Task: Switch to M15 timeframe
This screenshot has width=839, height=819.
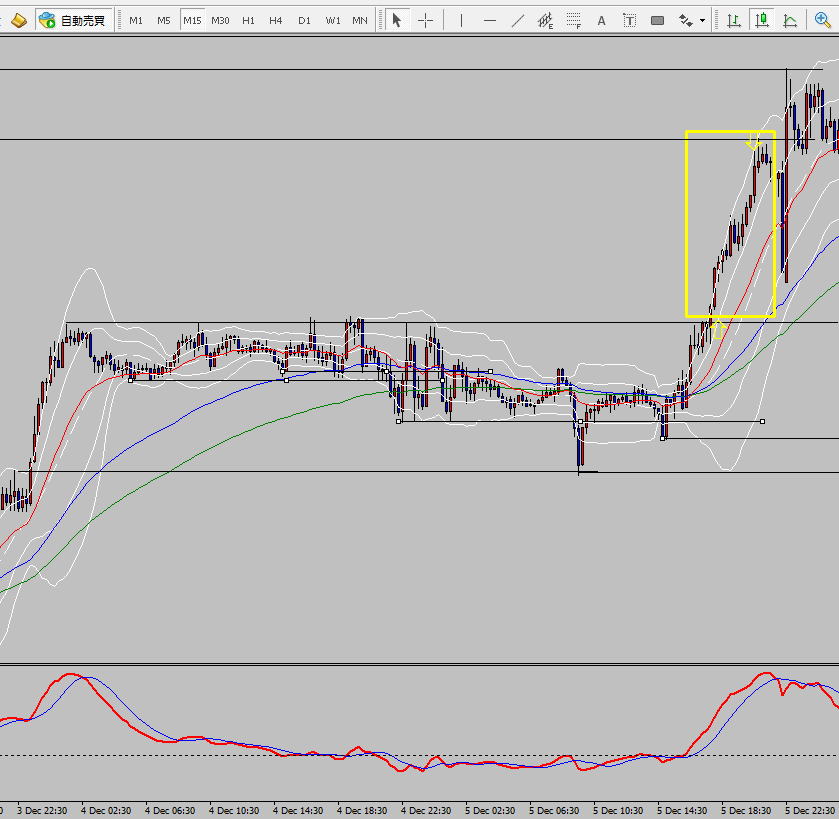Action: (192, 20)
